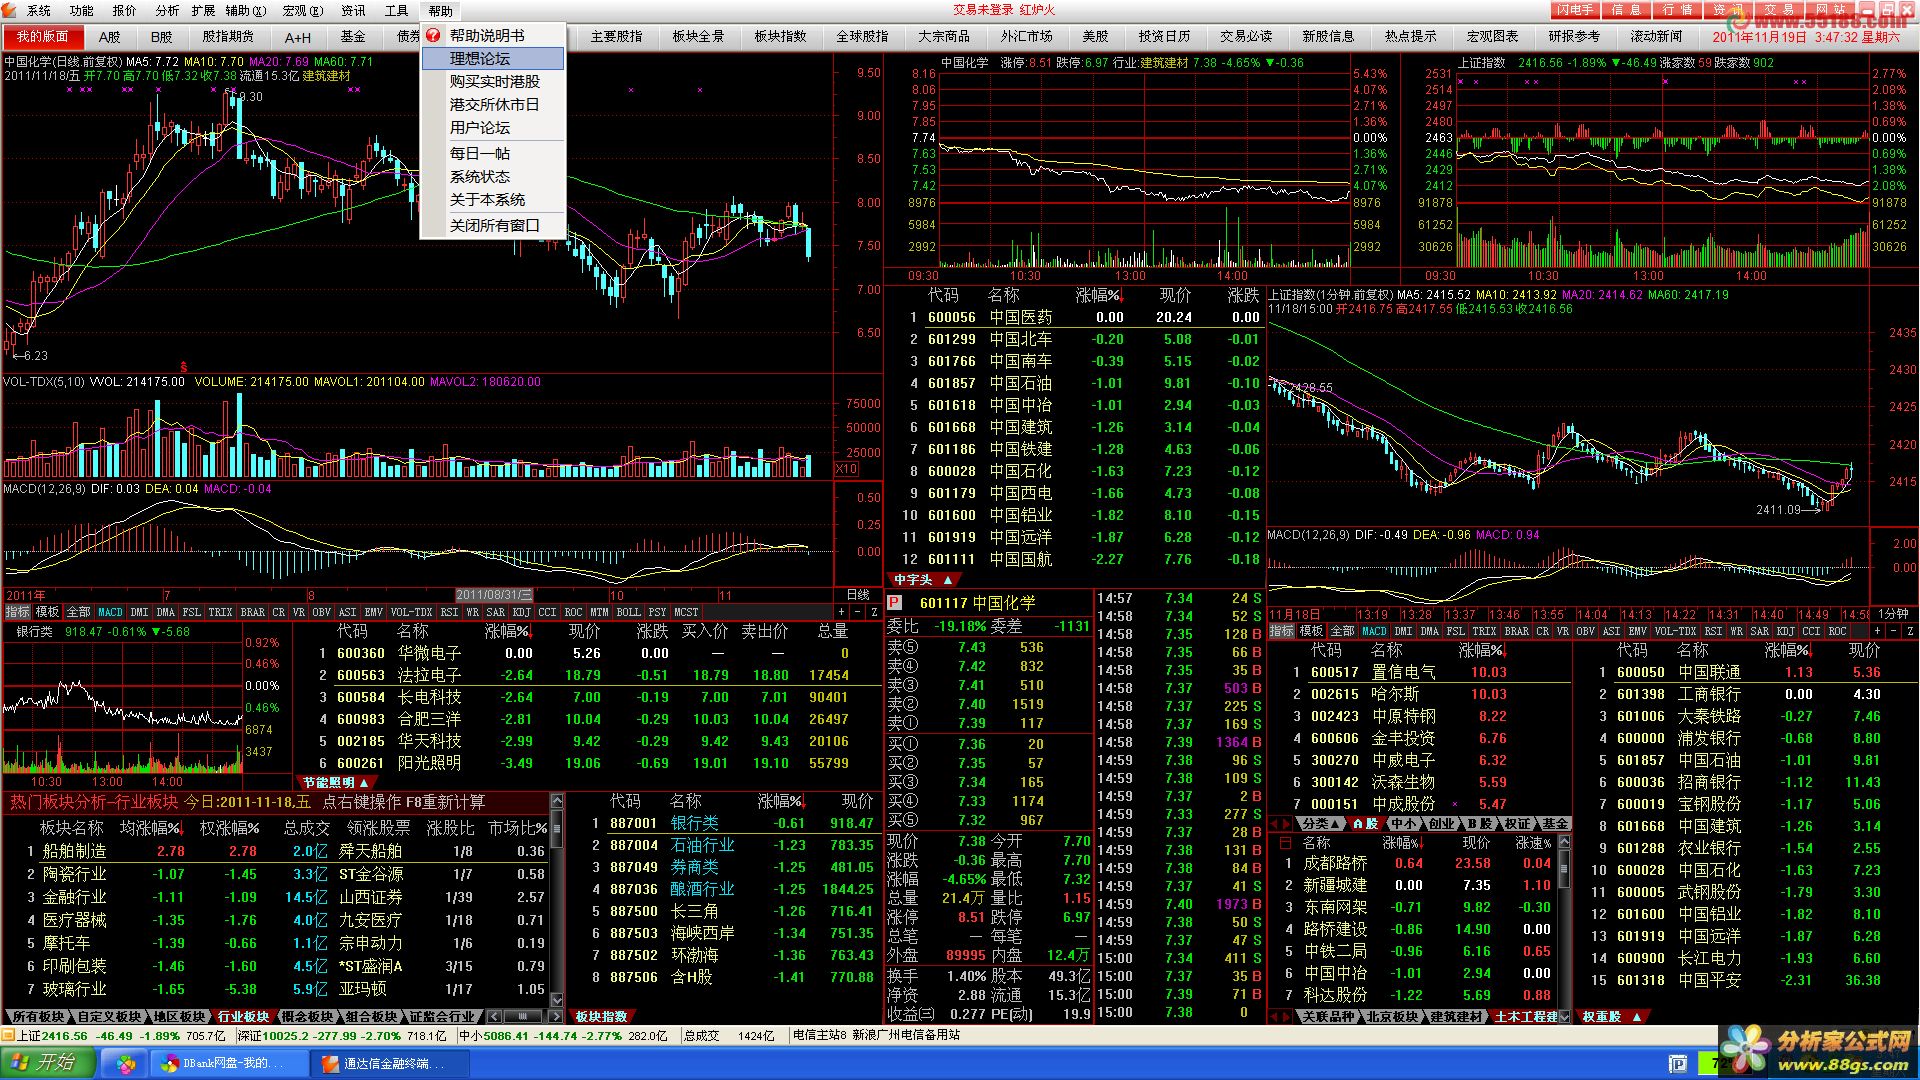Click the plus icon in 1-minute chart indicator bar
Image resolution: width=1920 pixels, height=1080 pixels.
click(x=1877, y=632)
